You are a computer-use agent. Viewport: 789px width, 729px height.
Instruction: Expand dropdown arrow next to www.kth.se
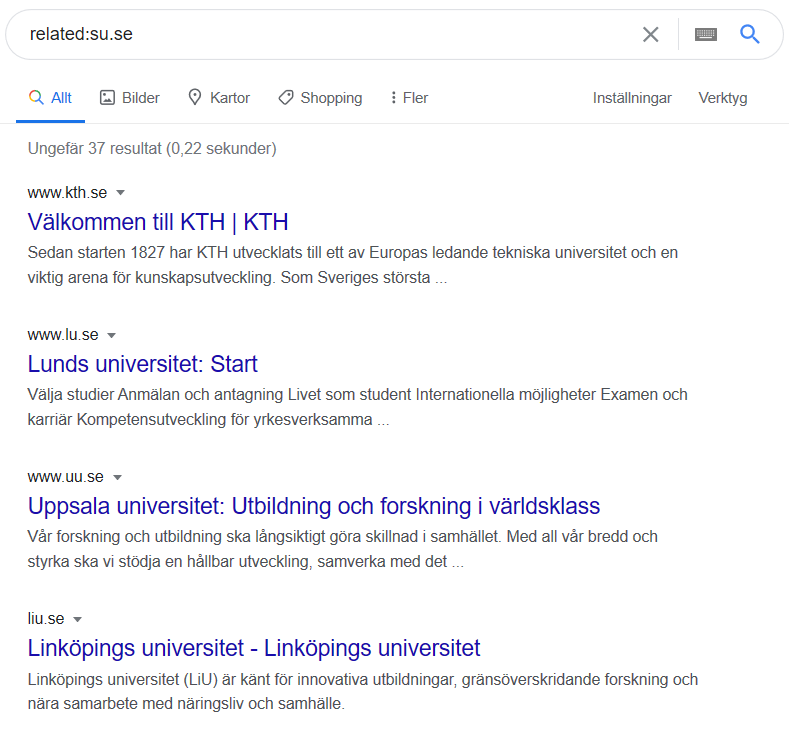(120, 193)
